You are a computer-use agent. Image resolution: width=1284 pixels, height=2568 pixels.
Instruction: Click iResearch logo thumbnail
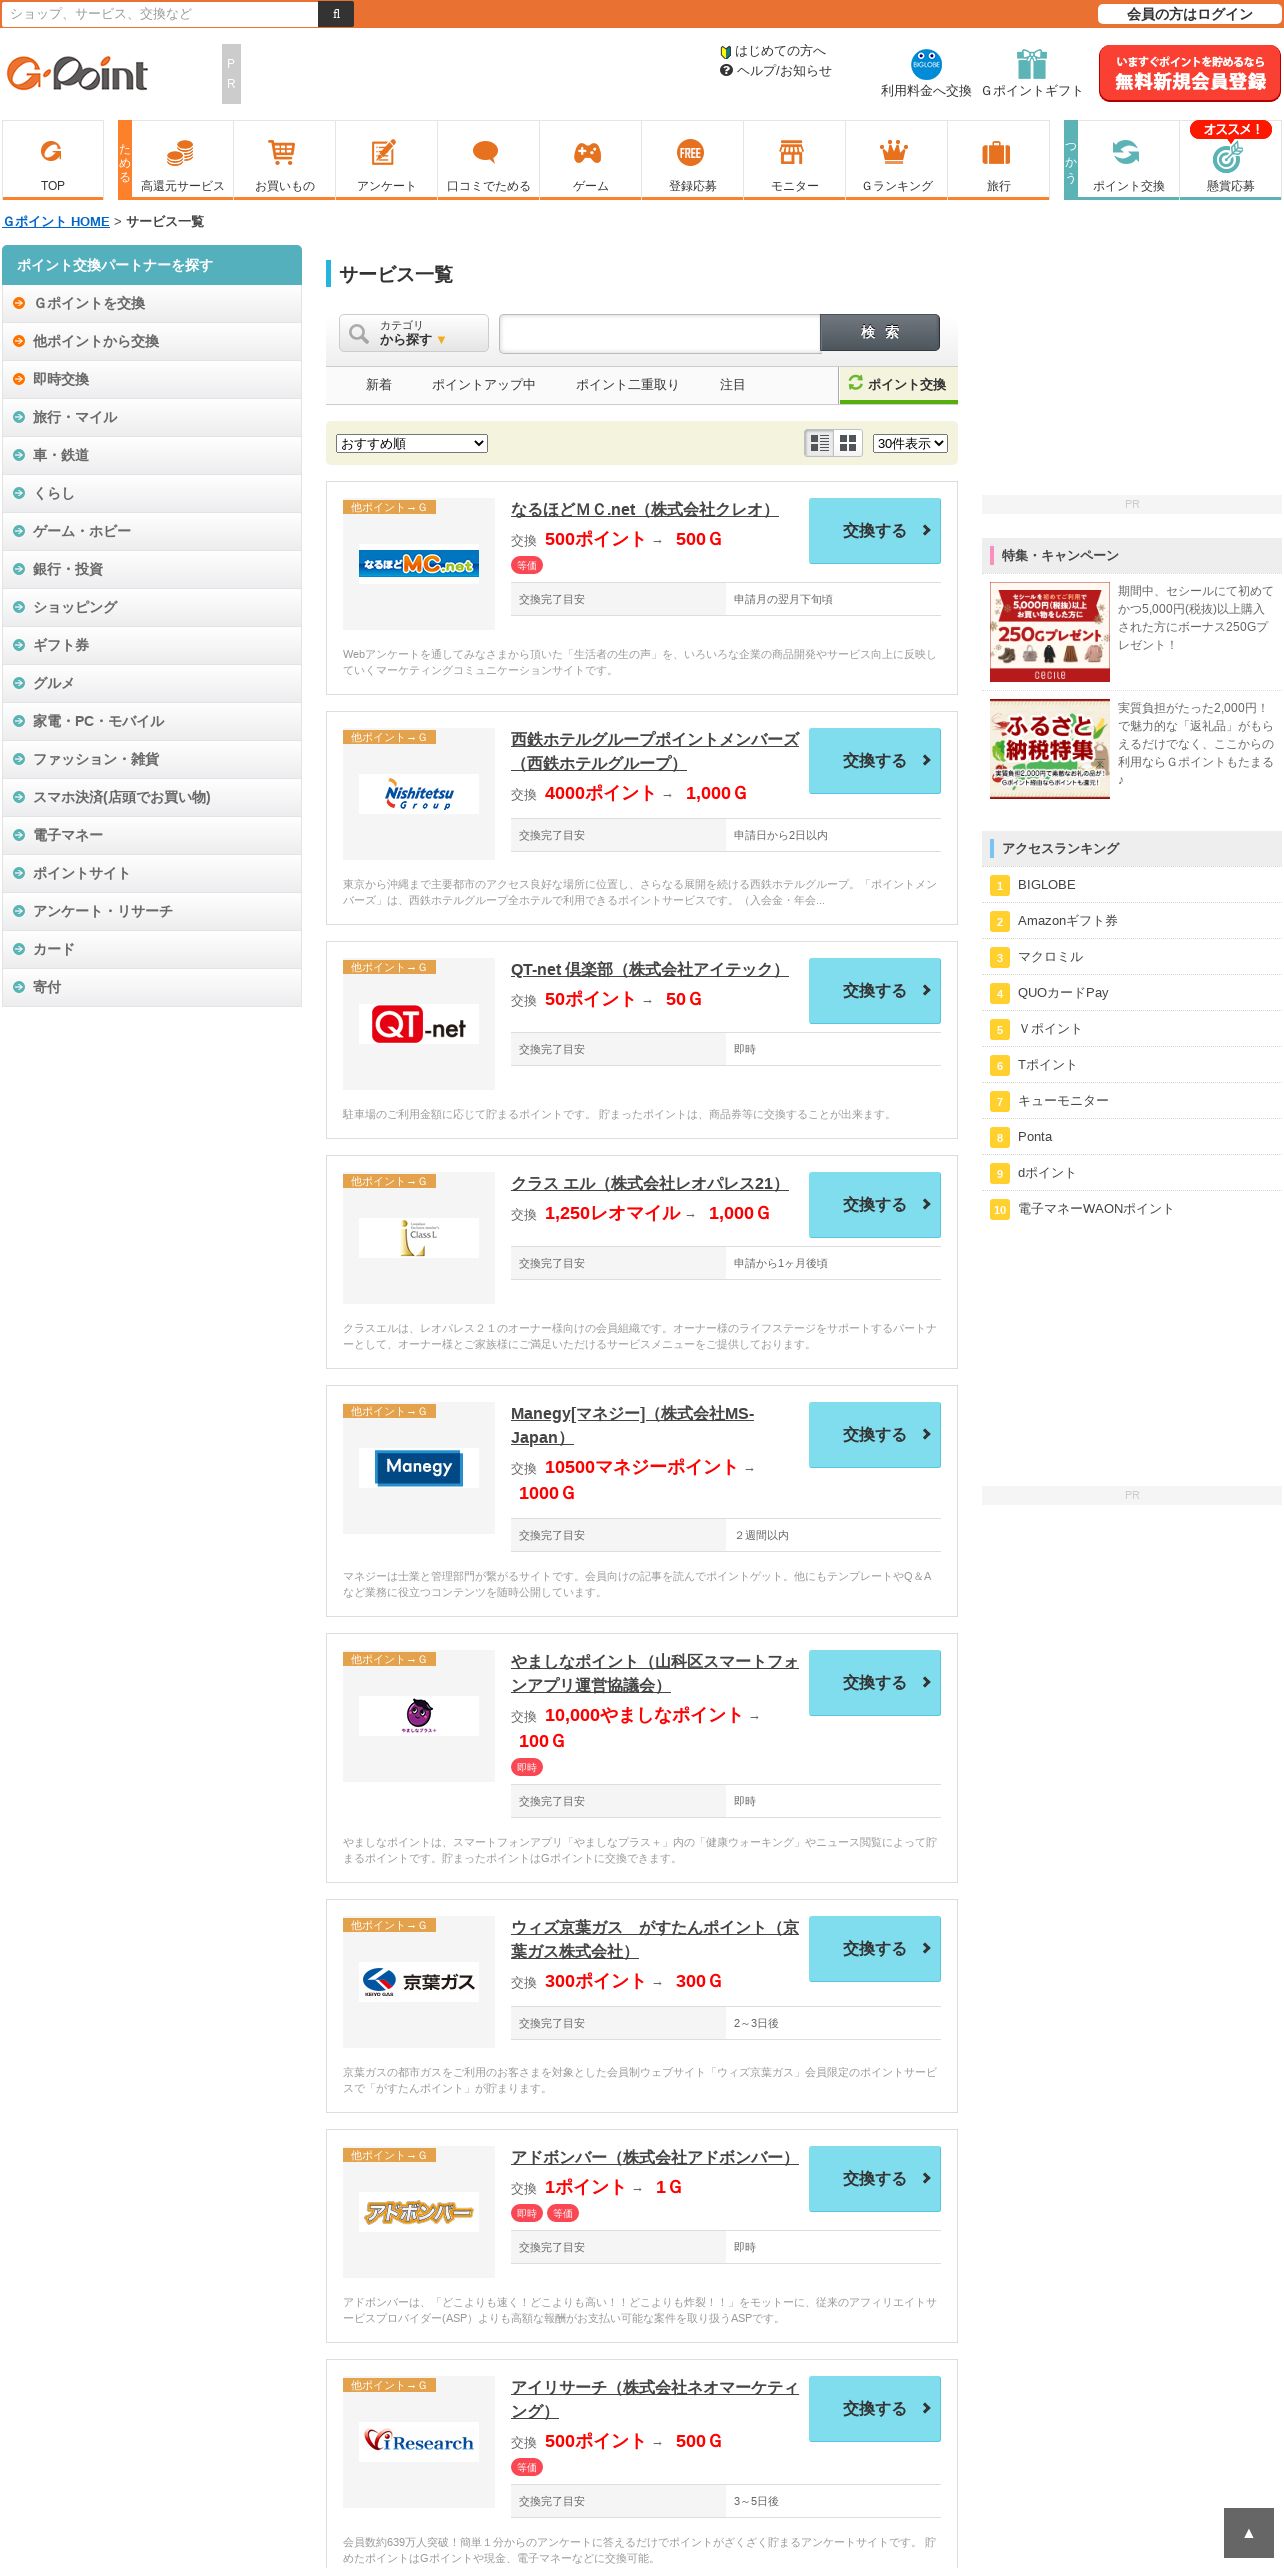(418, 2441)
